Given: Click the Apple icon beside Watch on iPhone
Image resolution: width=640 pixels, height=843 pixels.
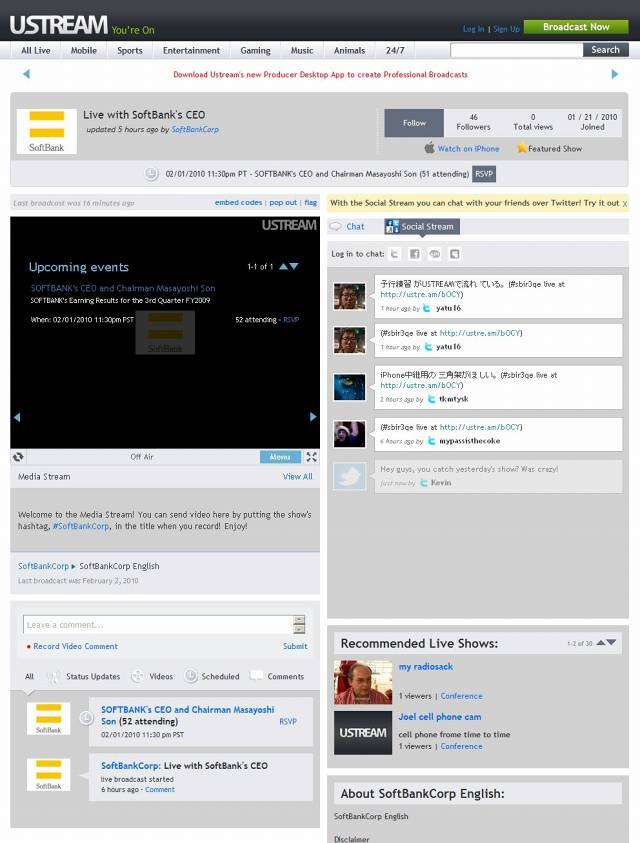Looking at the screenshot, I should click(429, 148).
